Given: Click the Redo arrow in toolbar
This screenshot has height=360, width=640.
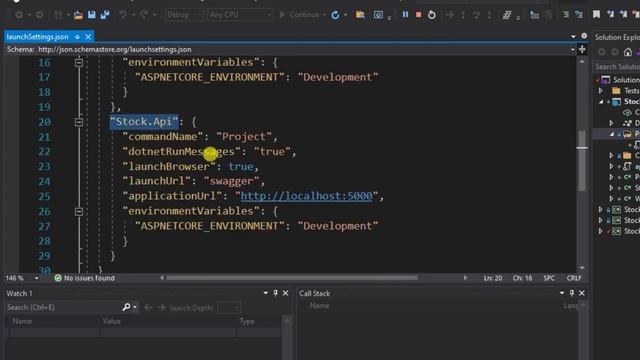Looking at the screenshot, I should 144,15.
